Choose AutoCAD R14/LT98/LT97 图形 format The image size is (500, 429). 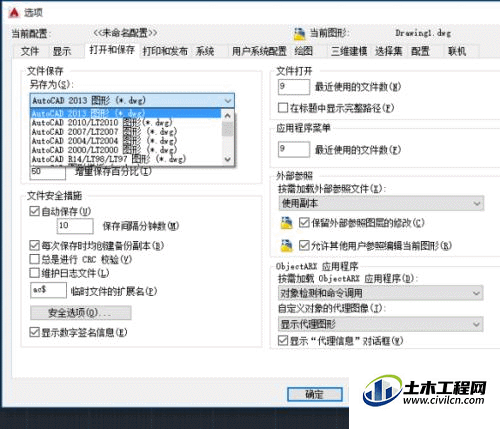[125, 159]
